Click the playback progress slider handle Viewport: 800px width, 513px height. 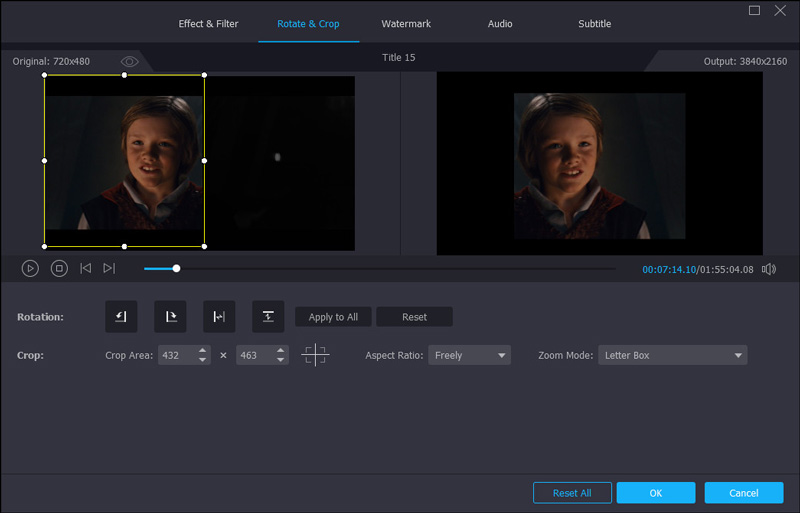(x=176, y=268)
